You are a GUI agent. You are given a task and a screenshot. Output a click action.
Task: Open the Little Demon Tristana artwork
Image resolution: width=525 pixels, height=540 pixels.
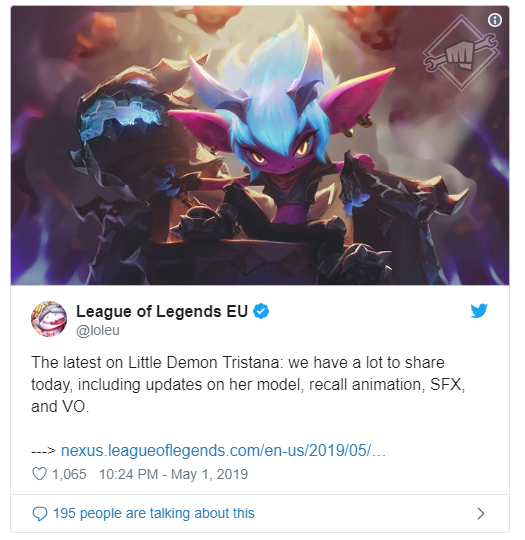[260, 145]
